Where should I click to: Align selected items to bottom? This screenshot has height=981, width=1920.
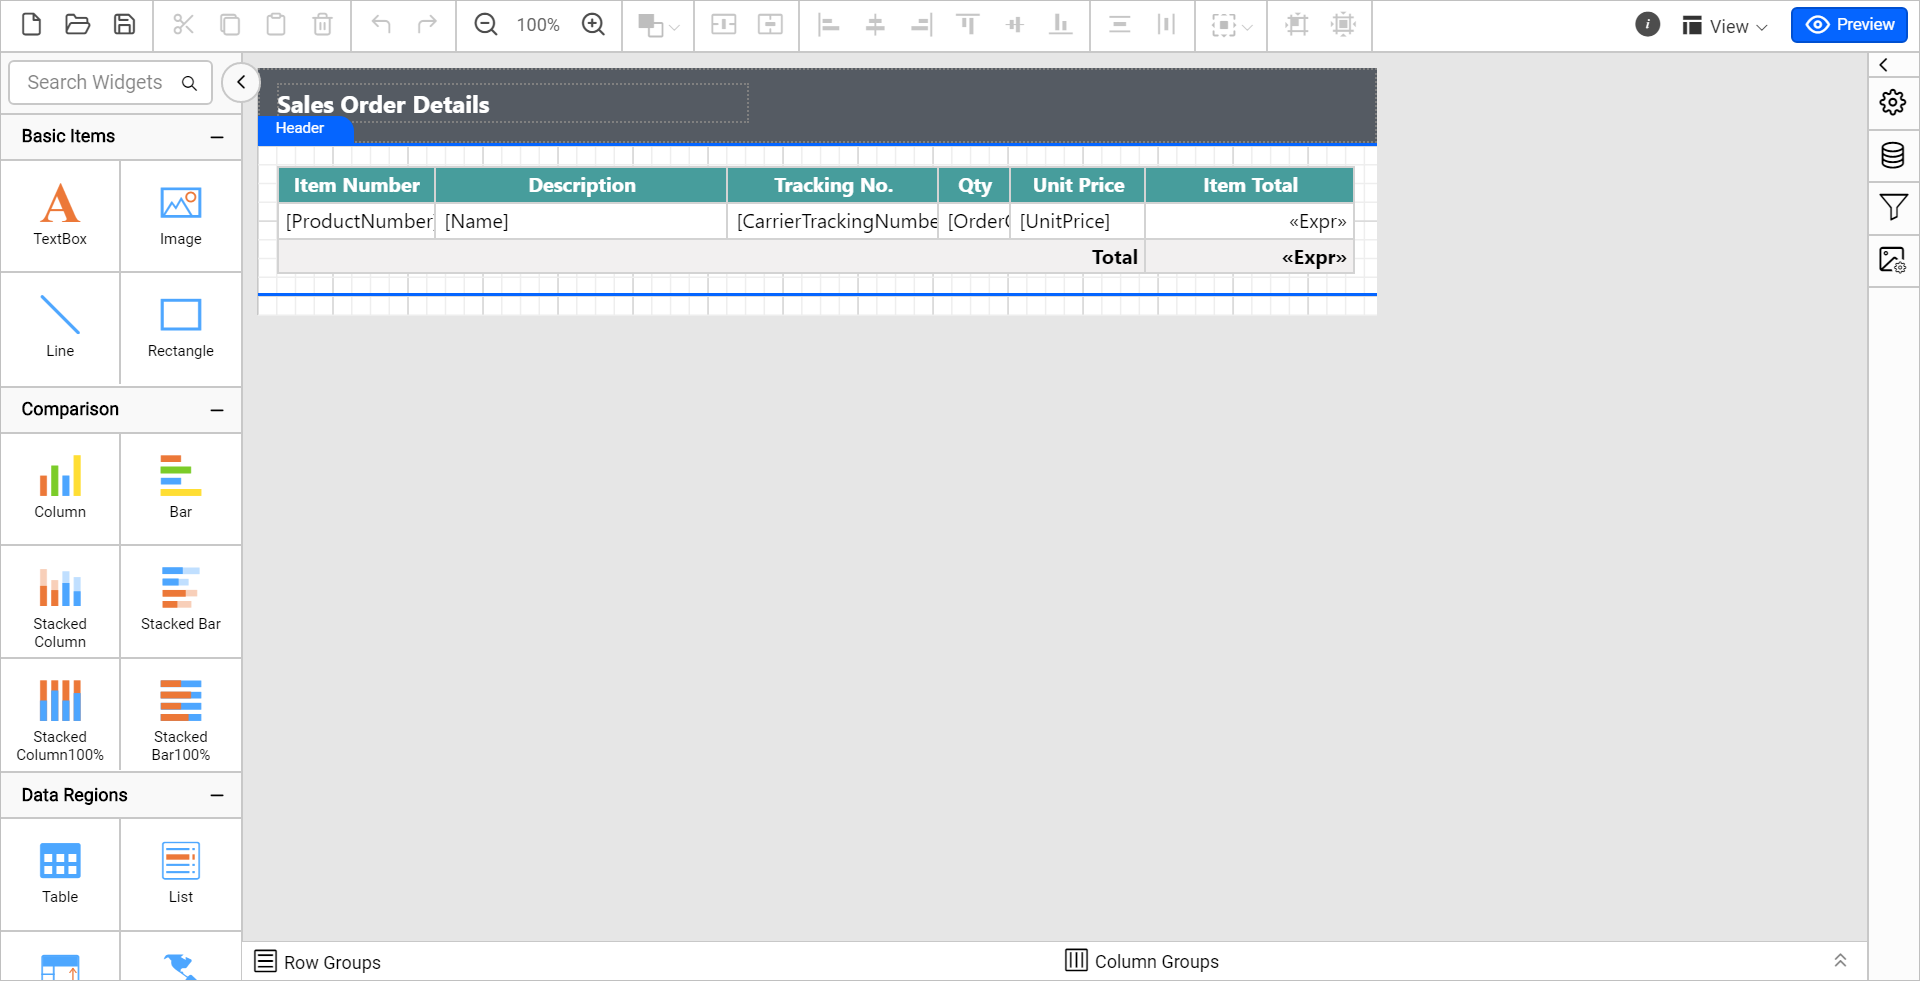click(1061, 25)
